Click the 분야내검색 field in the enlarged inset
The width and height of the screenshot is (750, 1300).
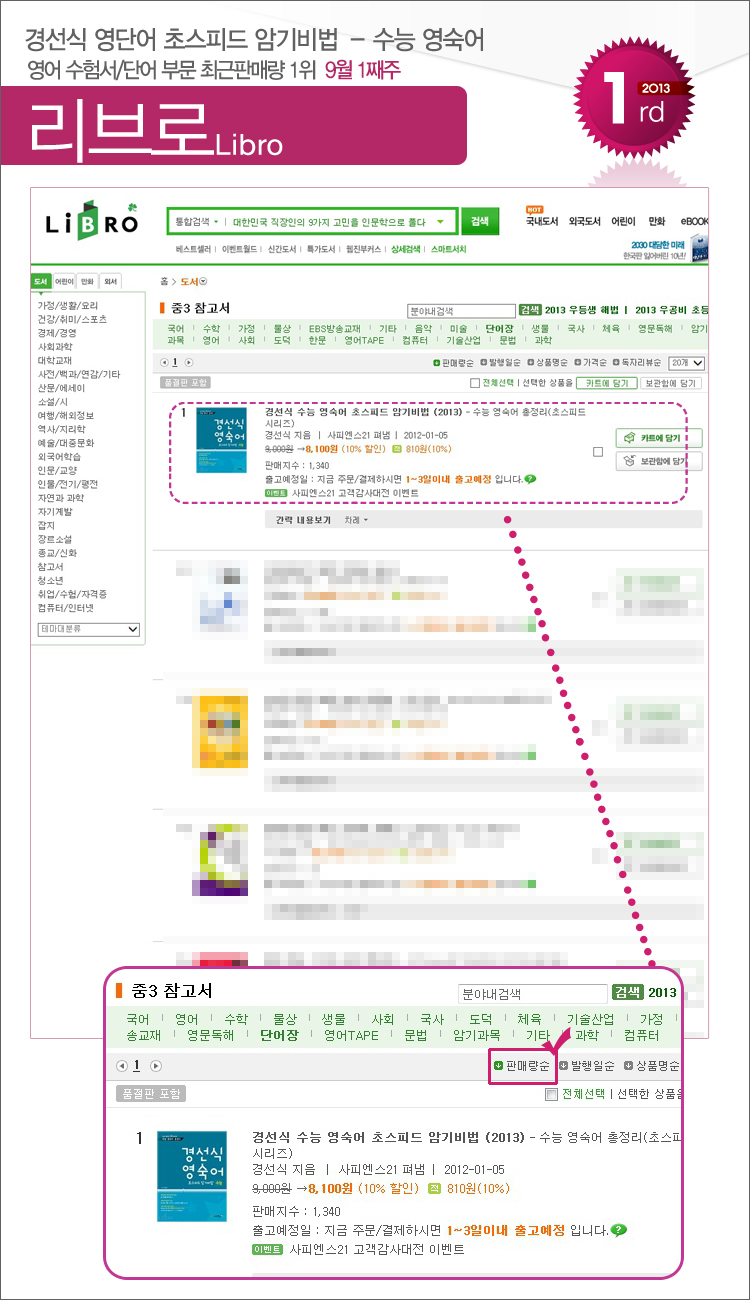coord(533,994)
